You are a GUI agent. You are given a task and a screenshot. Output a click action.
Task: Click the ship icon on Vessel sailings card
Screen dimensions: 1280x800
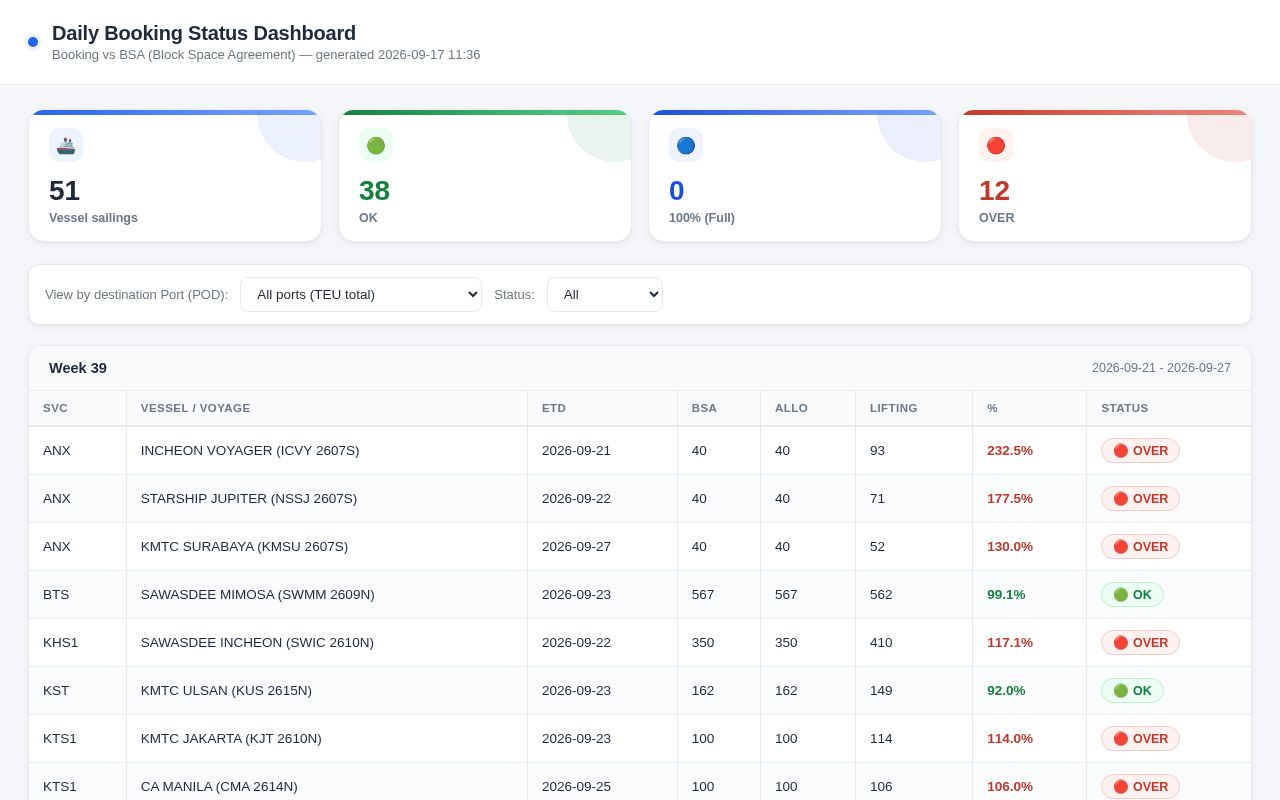[x=66, y=145]
